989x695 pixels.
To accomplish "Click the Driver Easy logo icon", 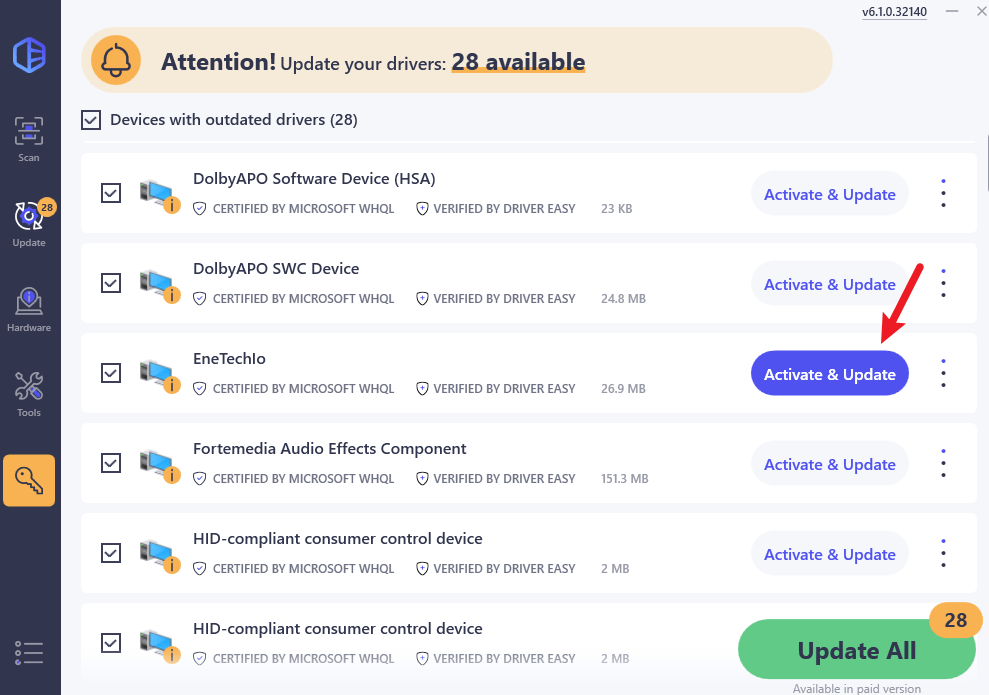I will pos(29,55).
